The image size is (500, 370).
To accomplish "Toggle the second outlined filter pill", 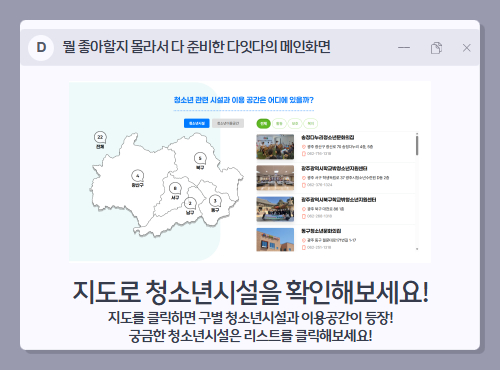I will (x=295, y=124).
